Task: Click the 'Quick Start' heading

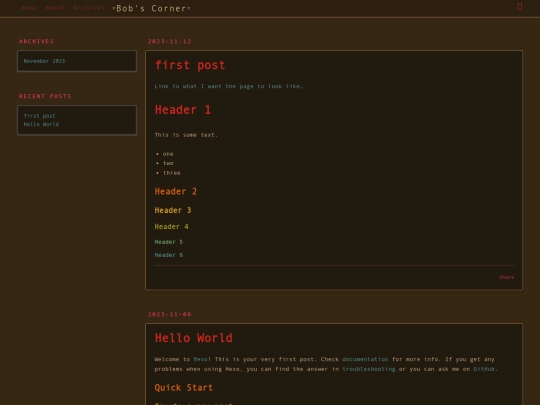Action: tap(184, 387)
